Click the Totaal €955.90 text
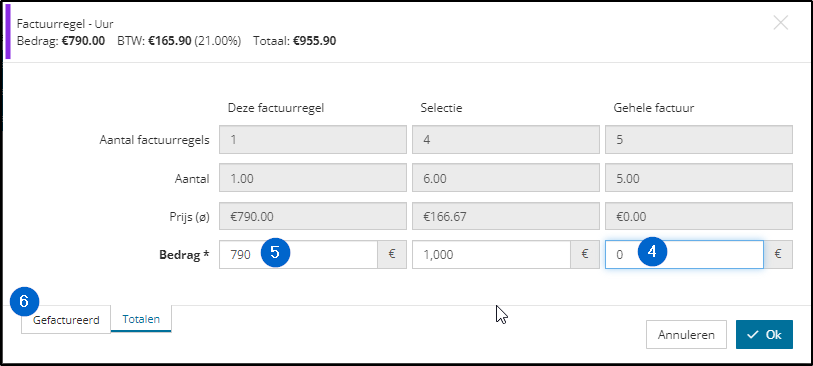This screenshot has width=813, height=366. click(295, 40)
